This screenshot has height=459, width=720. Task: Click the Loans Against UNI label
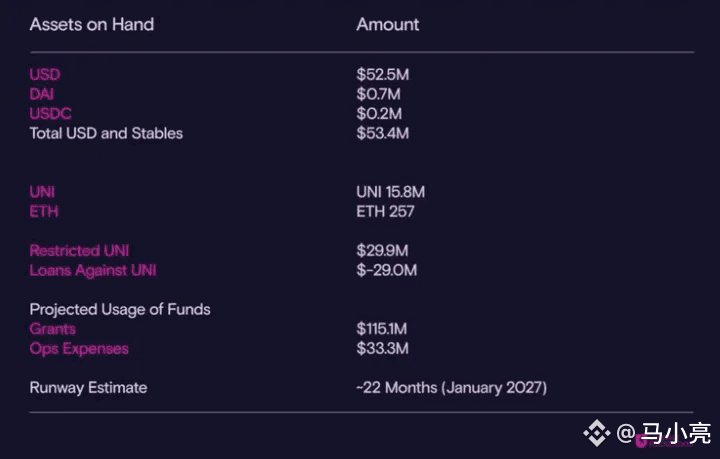click(x=93, y=270)
